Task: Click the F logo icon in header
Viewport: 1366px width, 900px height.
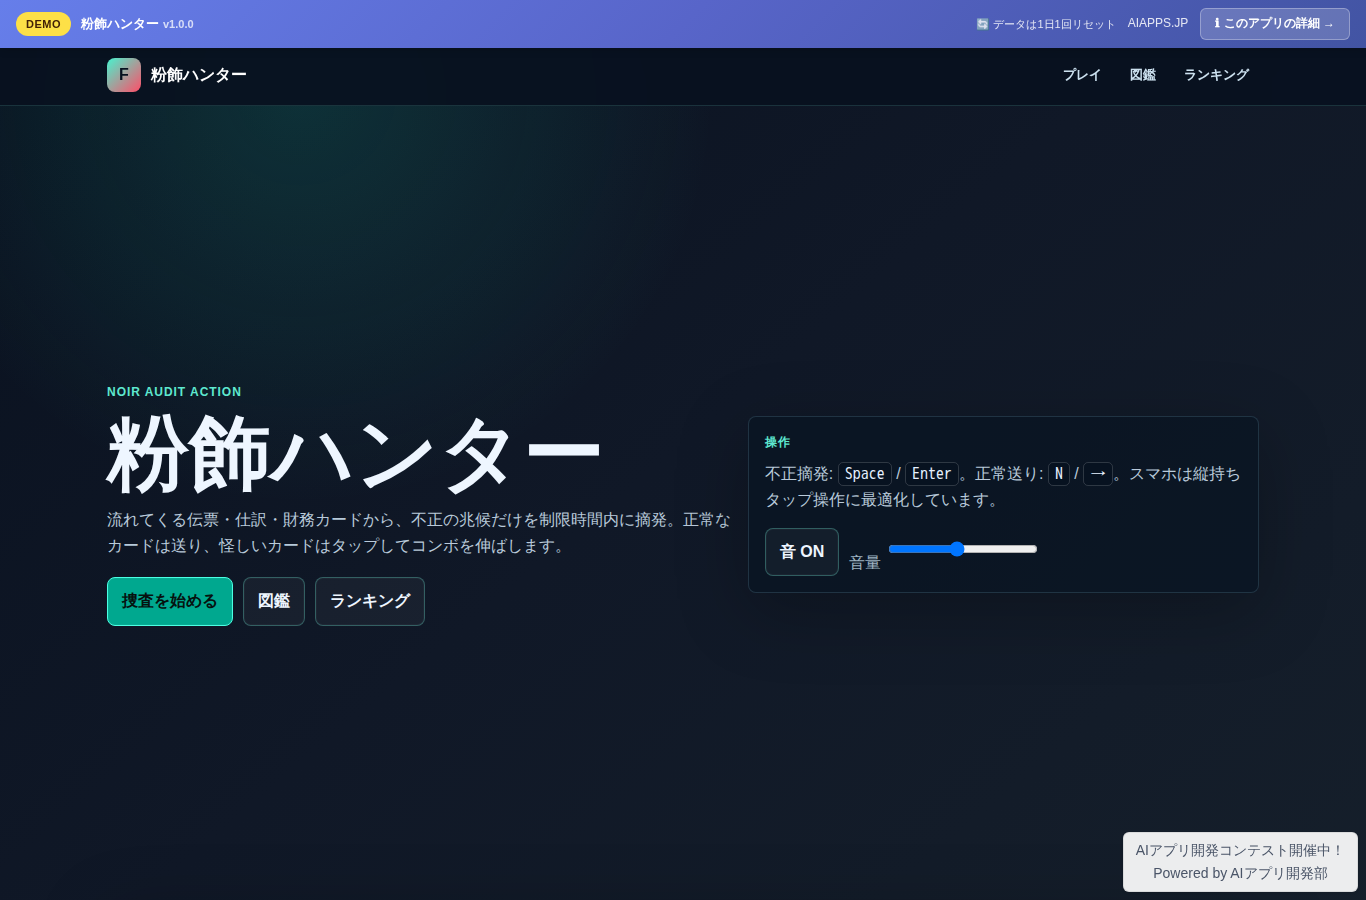Action: [124, 75]
